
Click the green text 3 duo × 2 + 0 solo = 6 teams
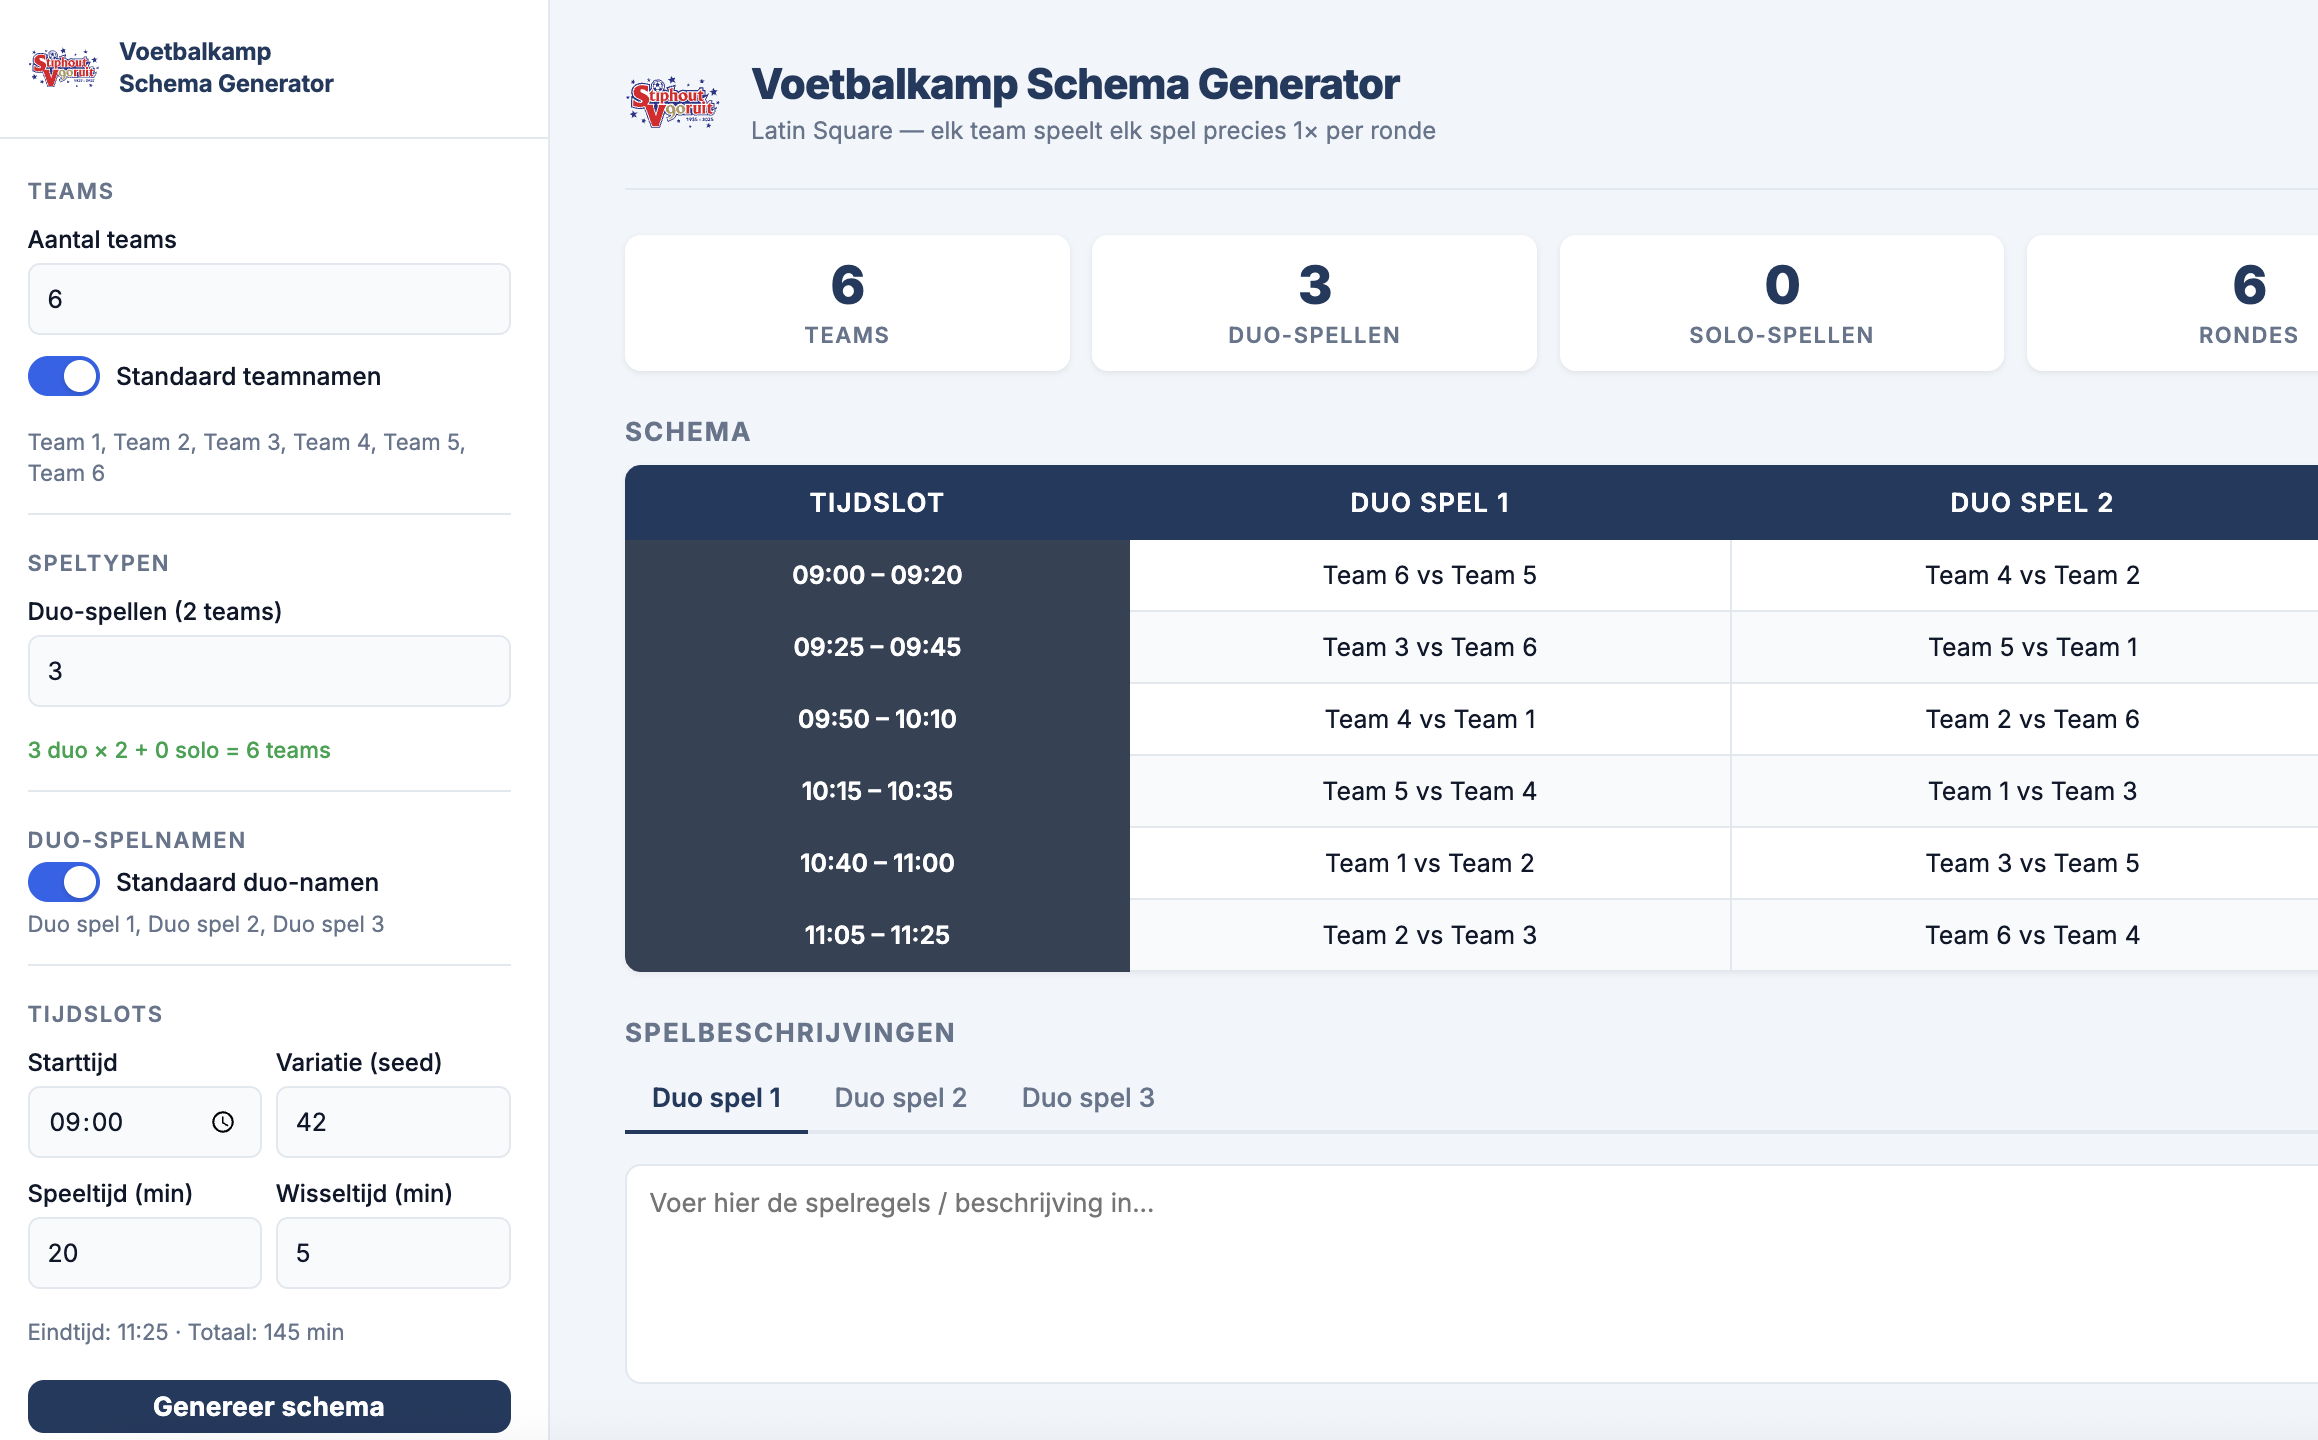point(179,750)
